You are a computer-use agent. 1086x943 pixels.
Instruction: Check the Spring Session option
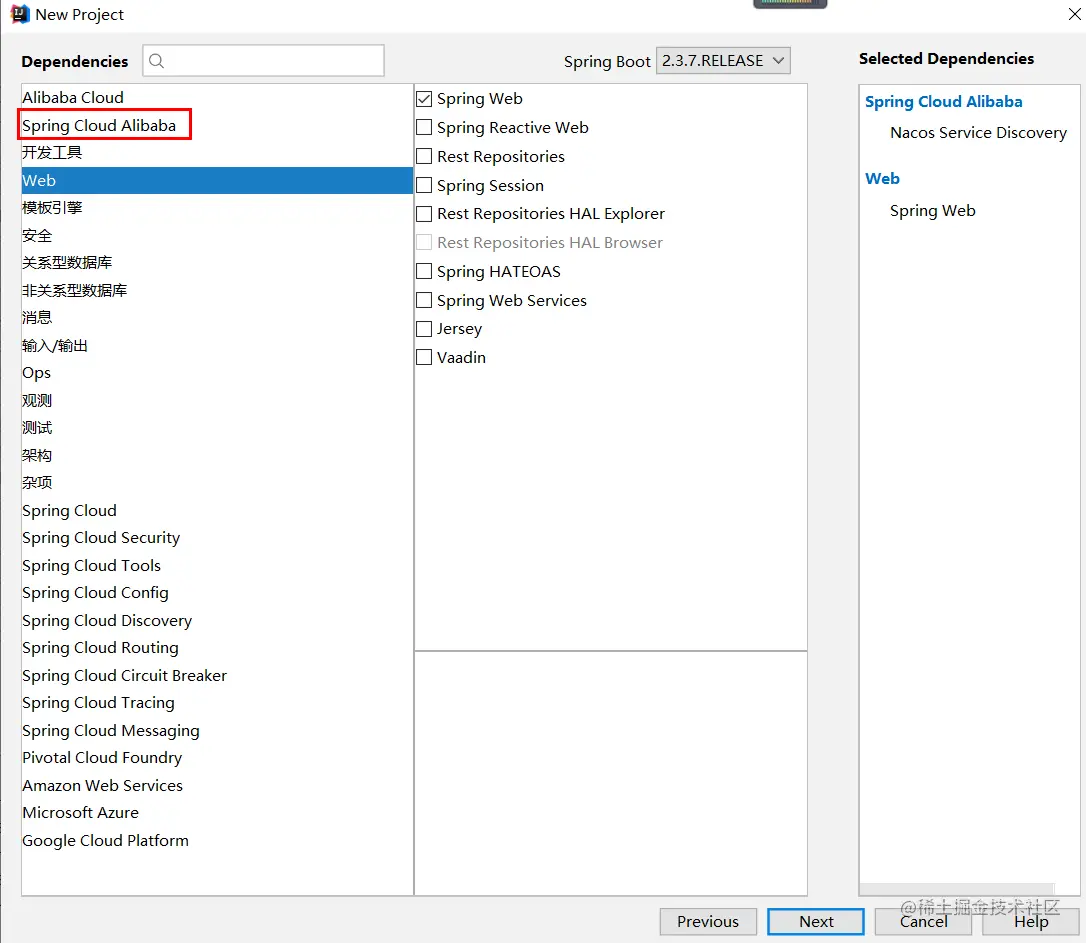[x=424, y=186]
